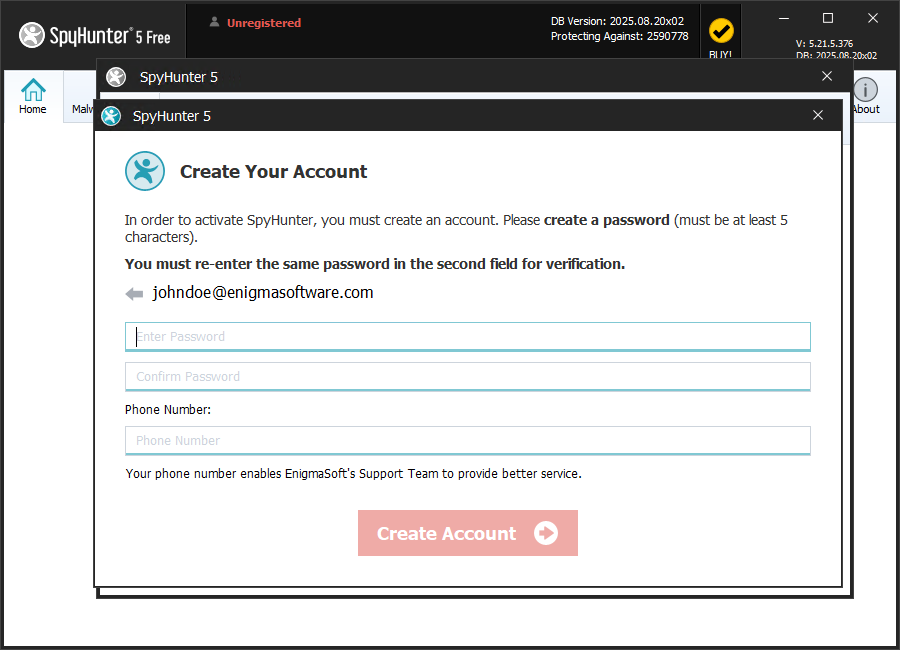Click the front dialog's title bar icon
This screenshot has width=900, height=650.
click(111, 116)
